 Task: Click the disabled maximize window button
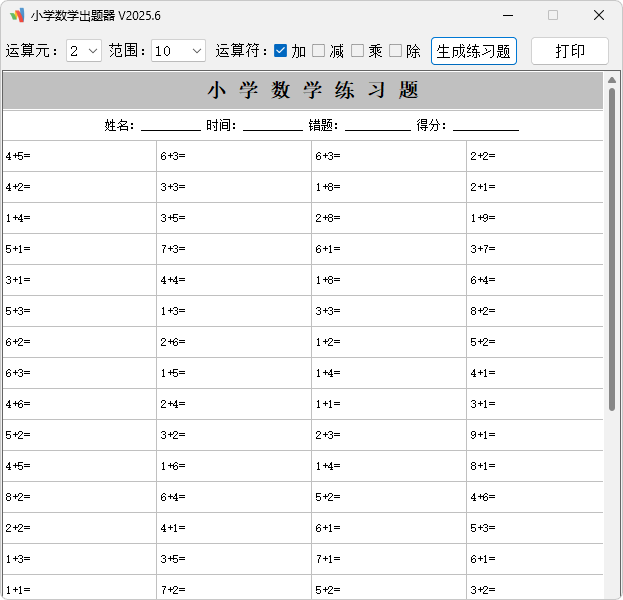coord(553,15)
